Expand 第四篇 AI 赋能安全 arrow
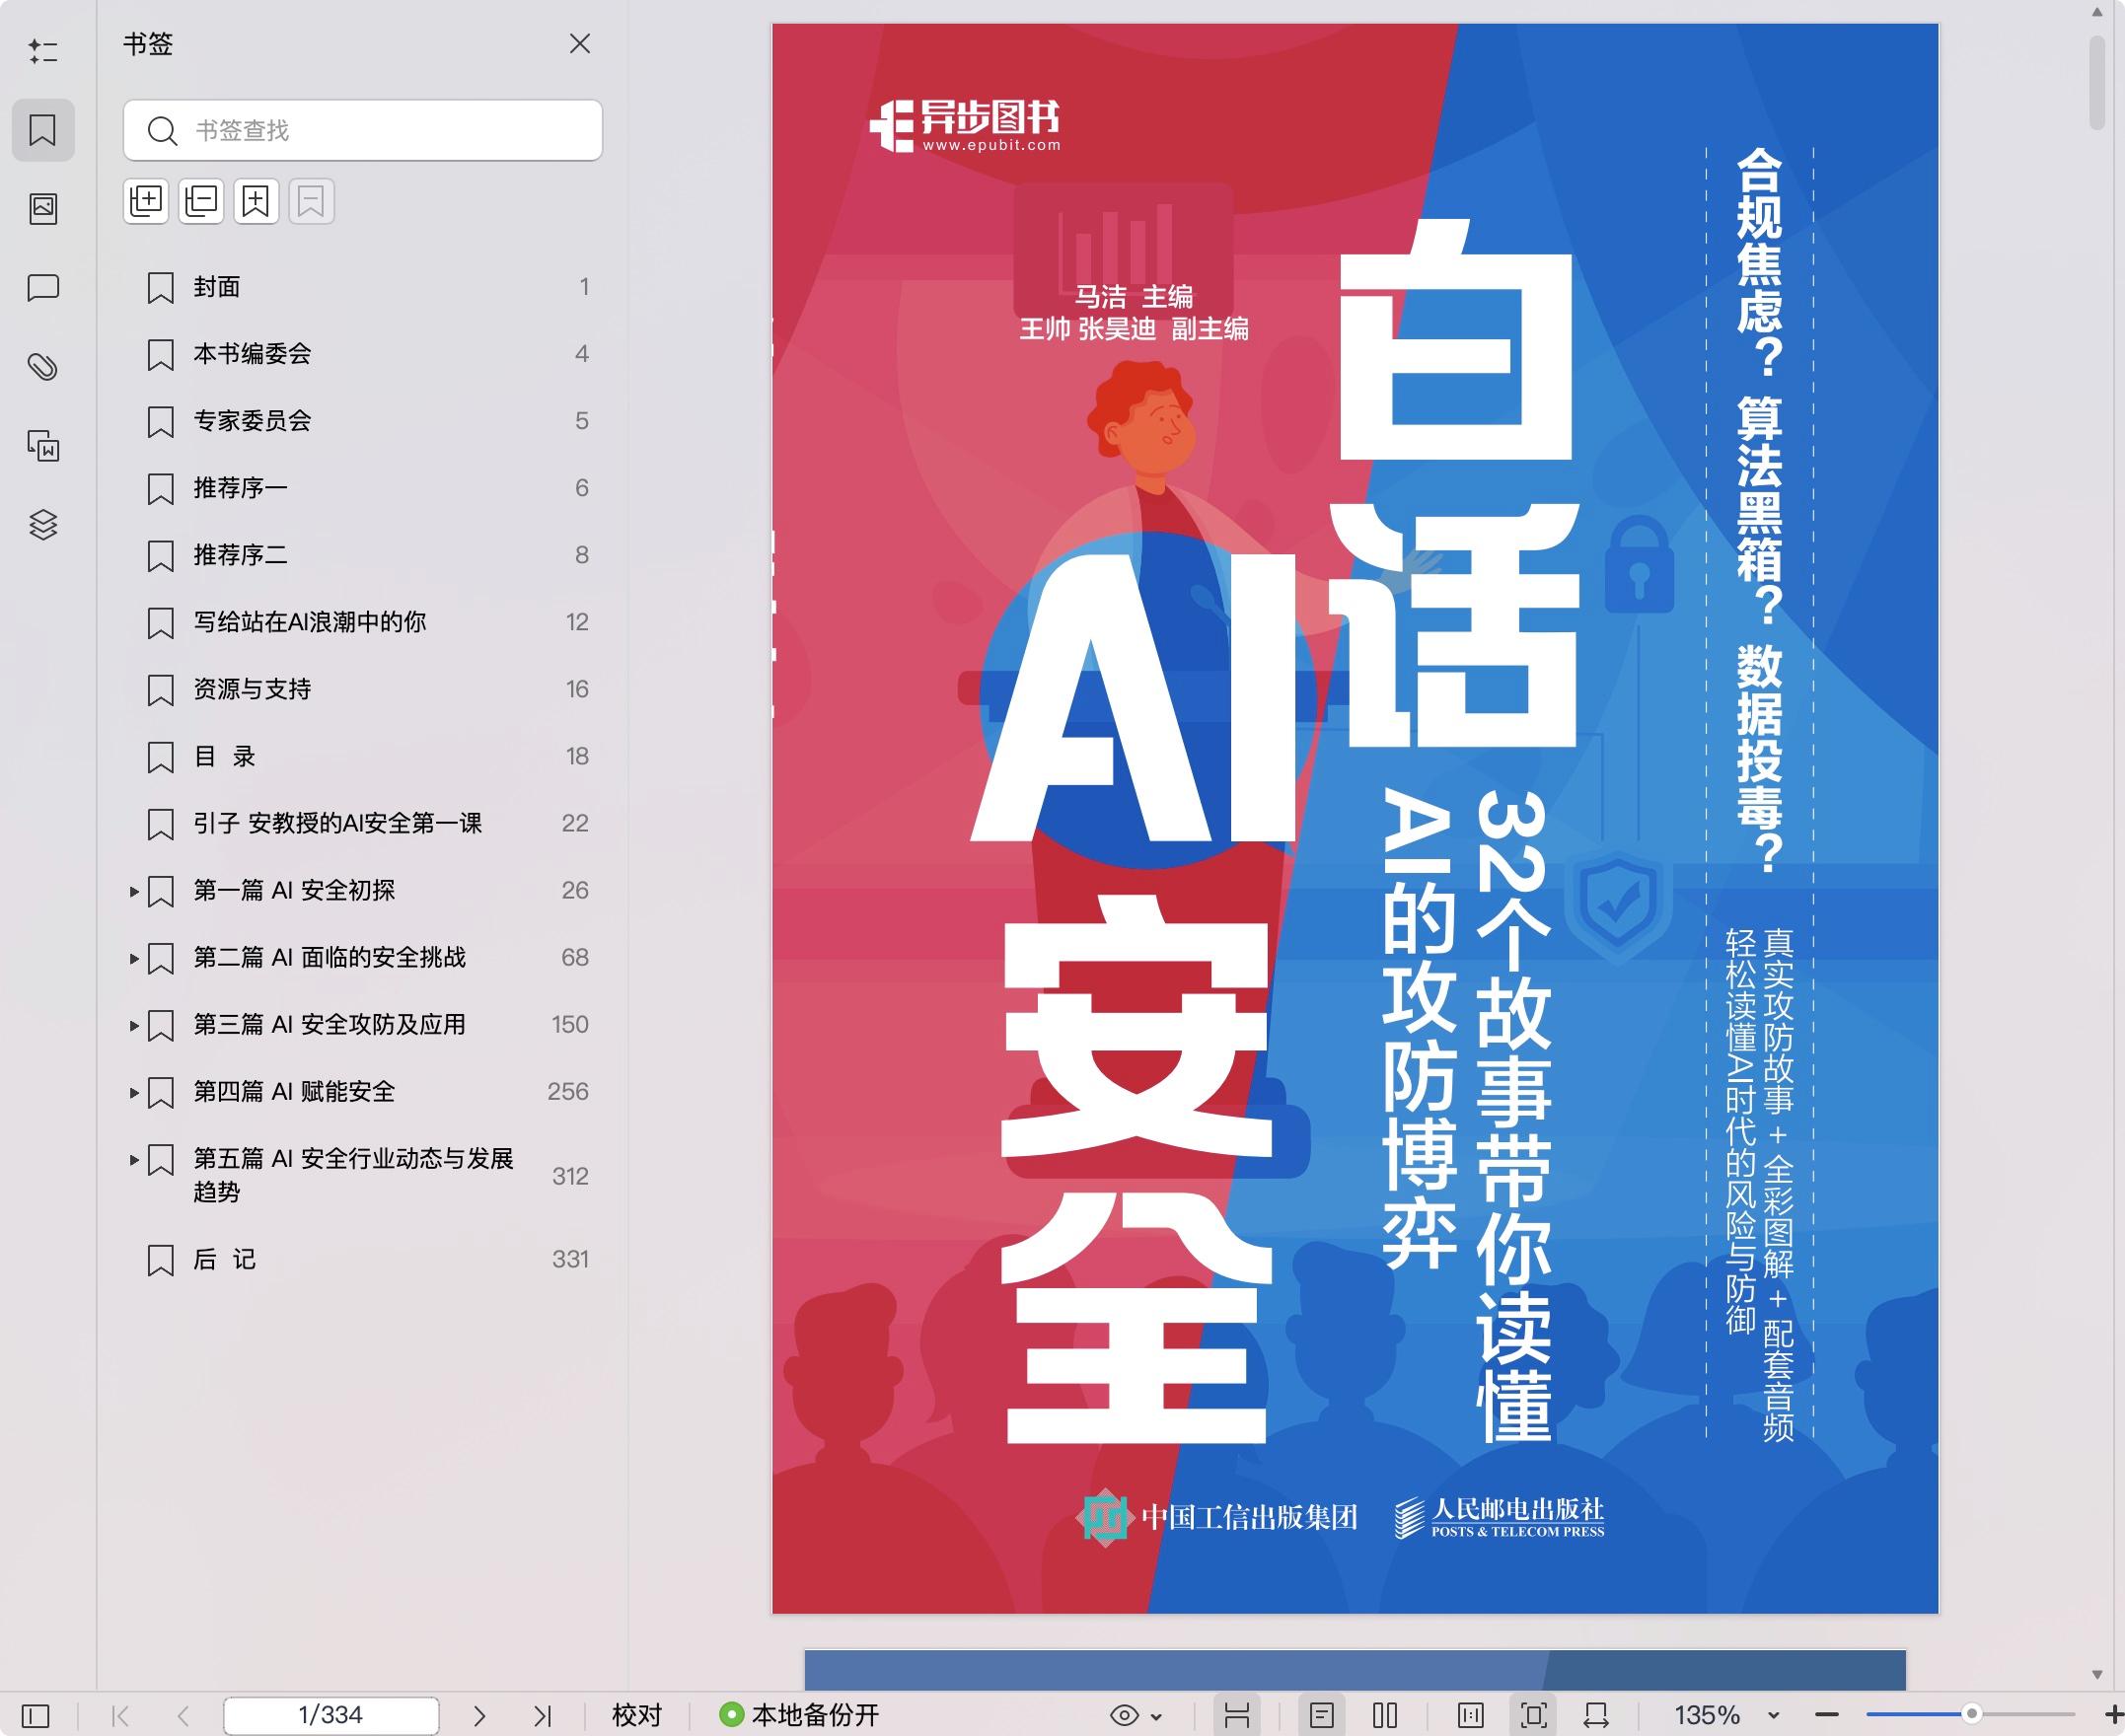Image resolution: width=2125 pixels, height=1736 pixels. point(134,1092)
